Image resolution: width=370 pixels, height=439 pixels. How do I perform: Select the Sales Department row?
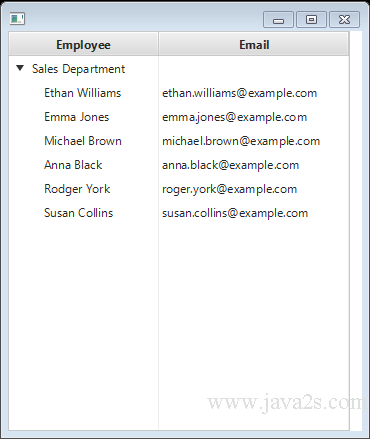click(179, 69)
